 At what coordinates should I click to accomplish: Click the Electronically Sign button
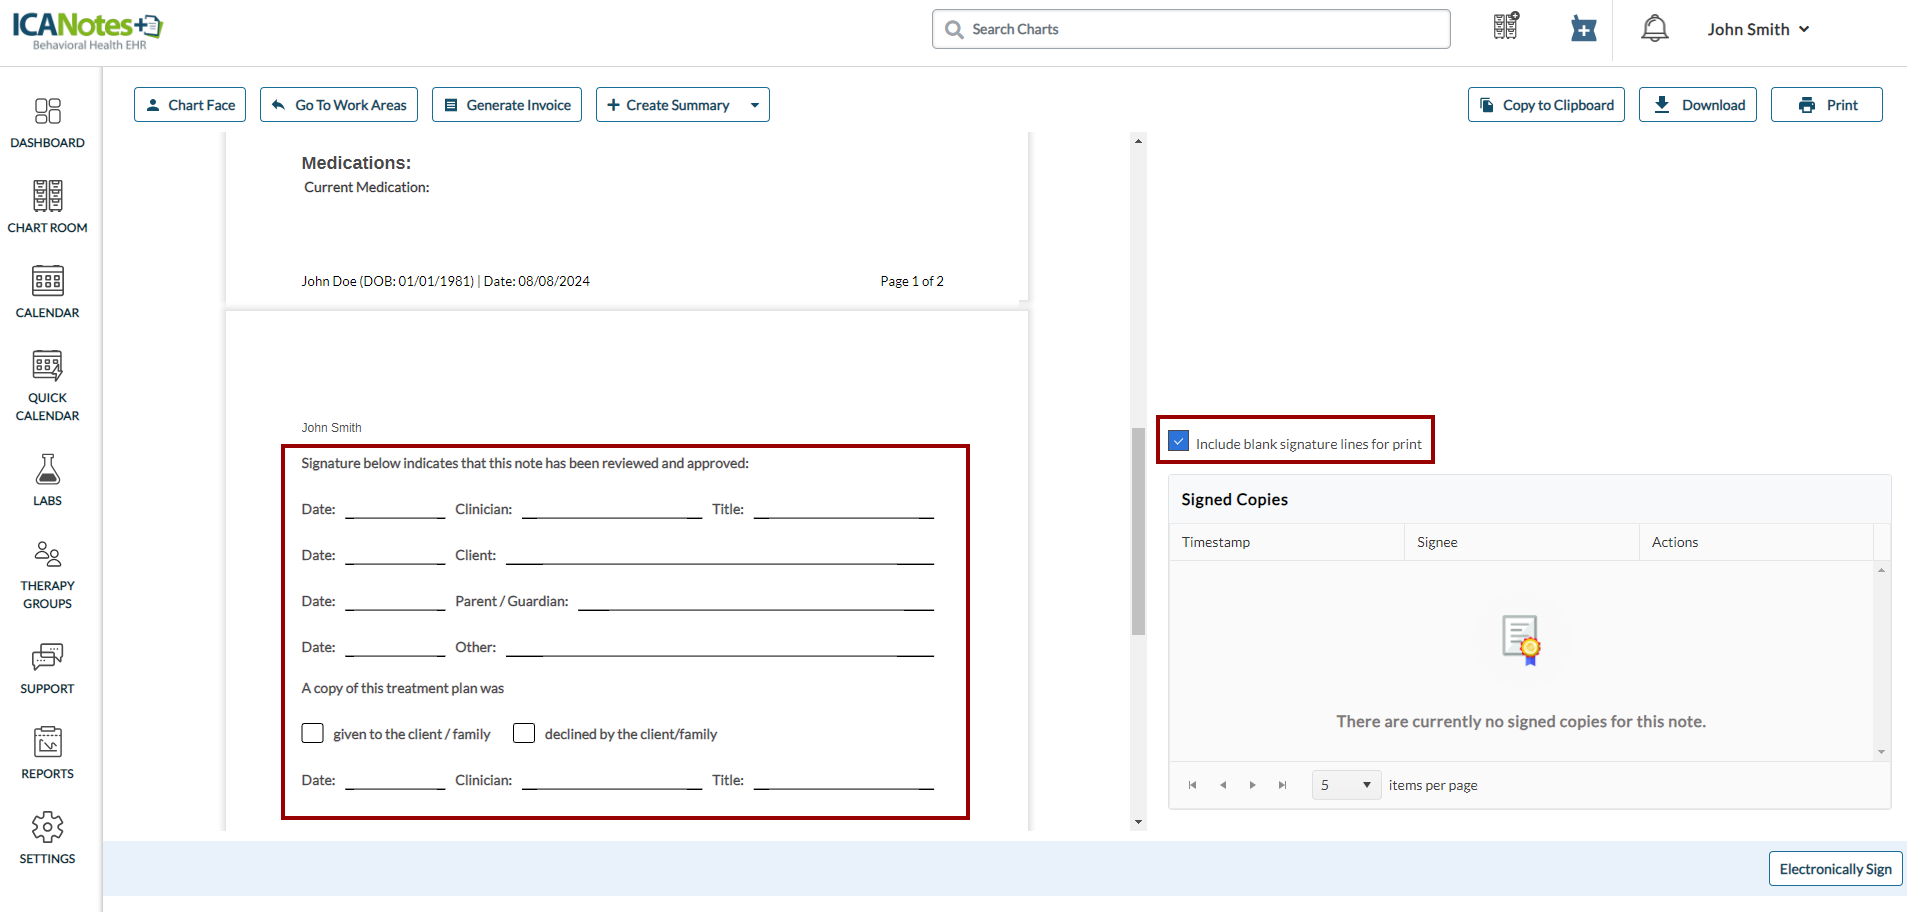(x=1834, y=869)
